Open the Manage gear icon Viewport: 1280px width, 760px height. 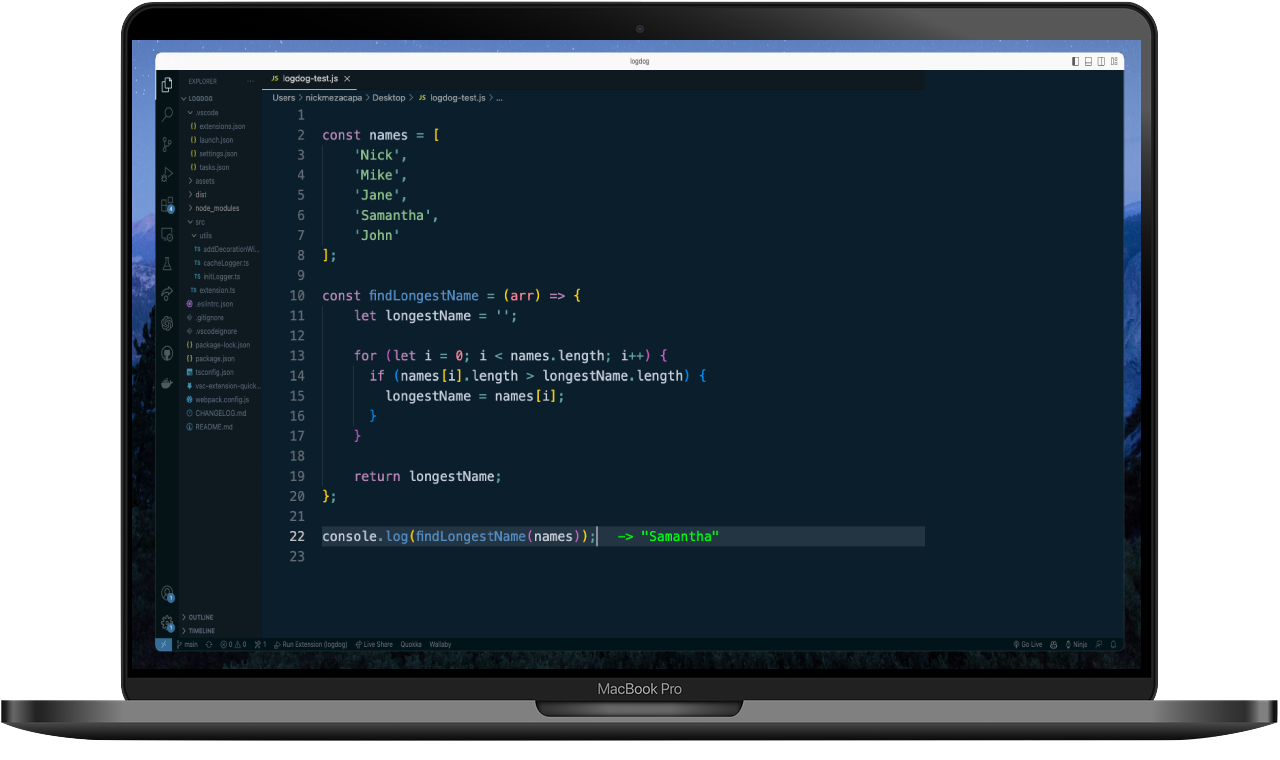167,623
